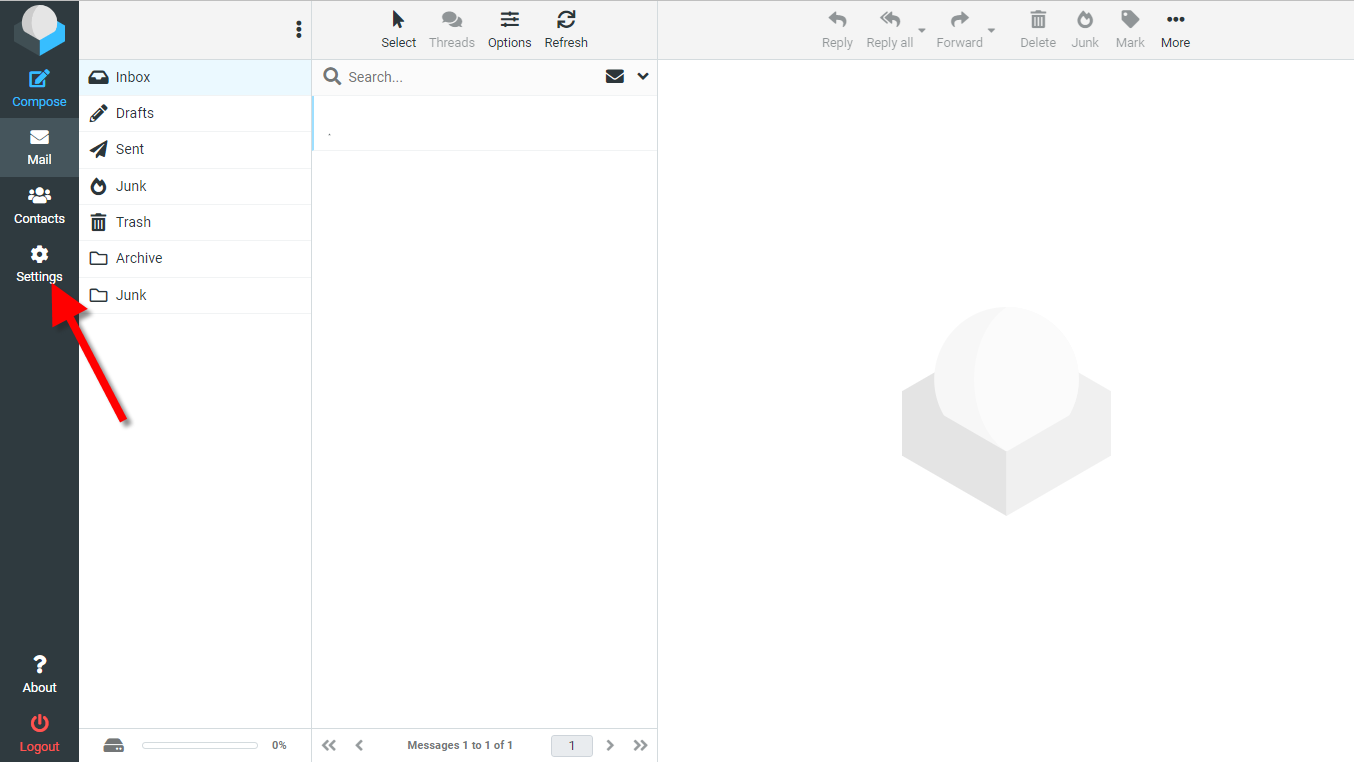Mark message as Junk in toolbar
This screenshot has height=762, width=1354.
(x=1085, y=30)
